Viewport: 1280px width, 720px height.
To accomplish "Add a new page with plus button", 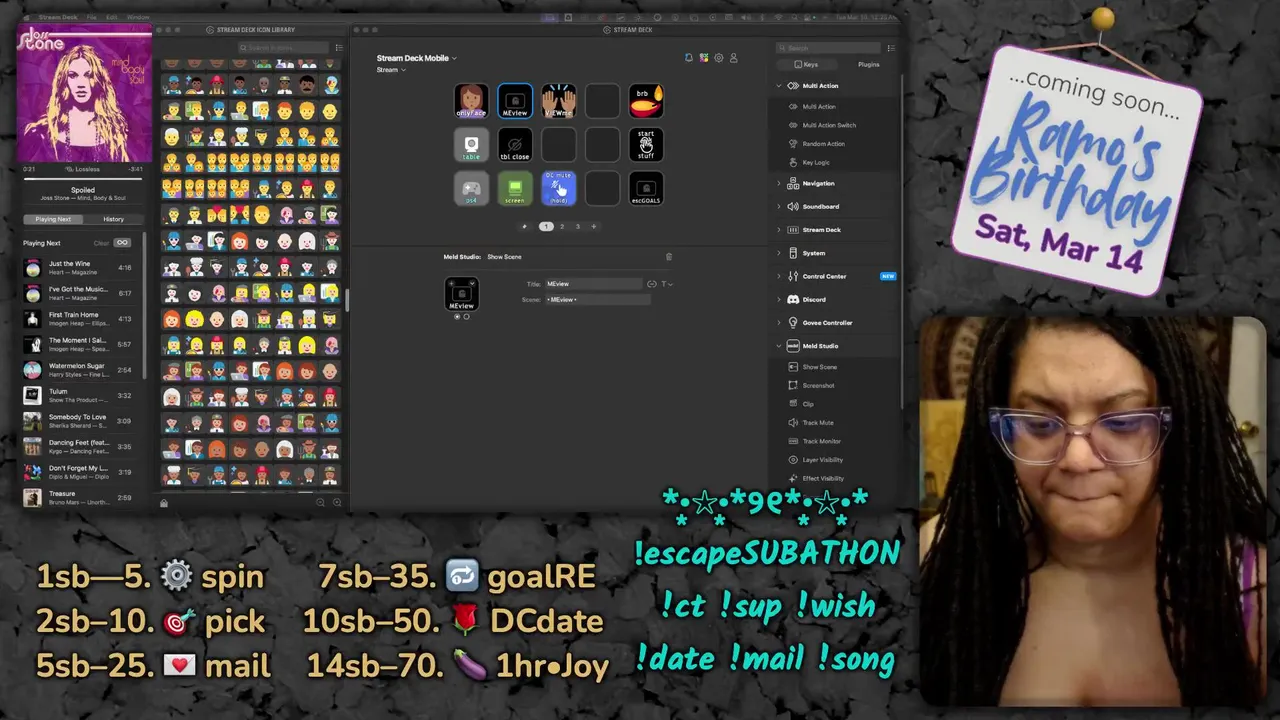I will tap(593, 227).
